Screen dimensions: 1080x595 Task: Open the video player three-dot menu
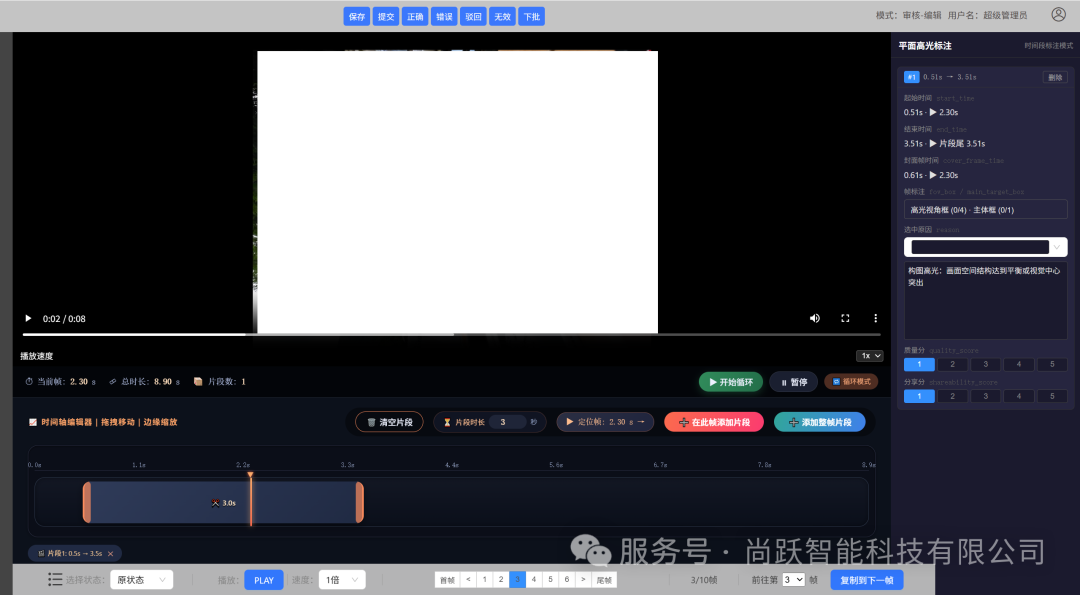click(875, 318)
